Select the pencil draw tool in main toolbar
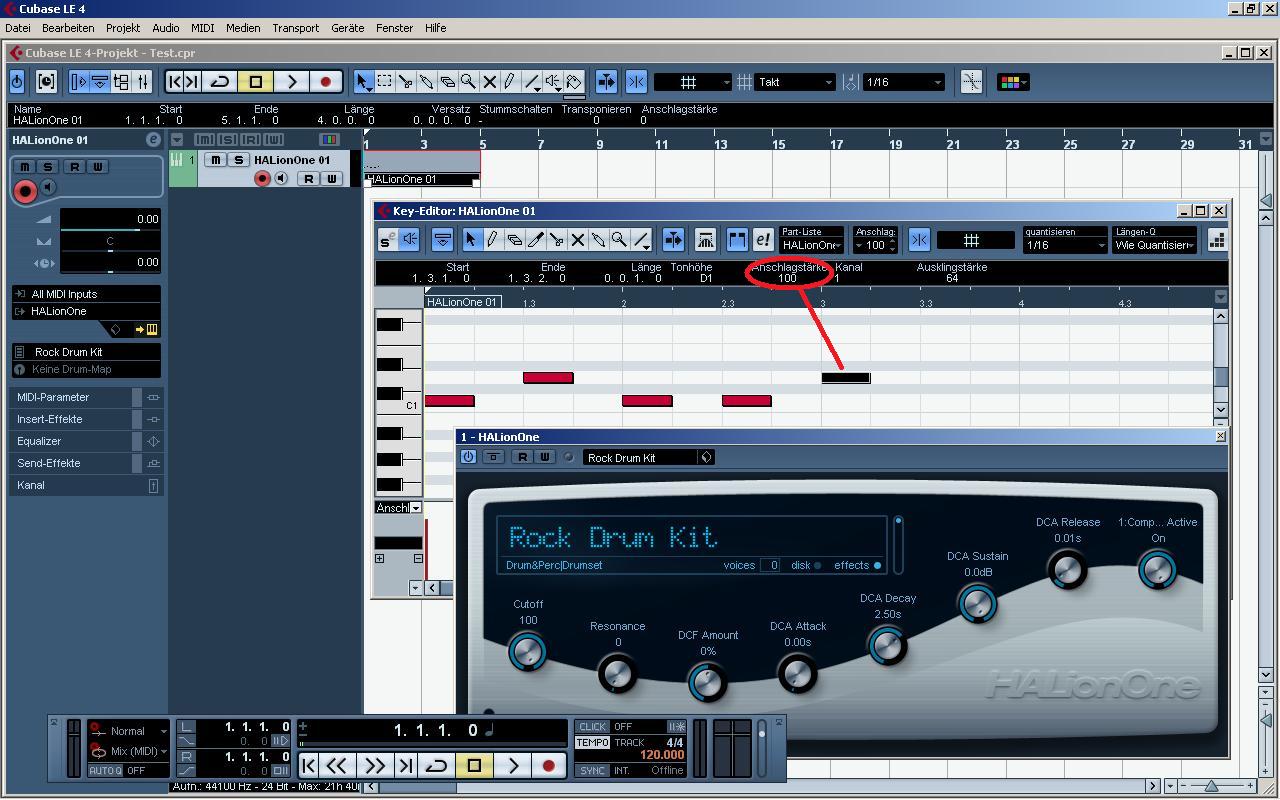Screen dimensions: 1280x800 point(510,82)
